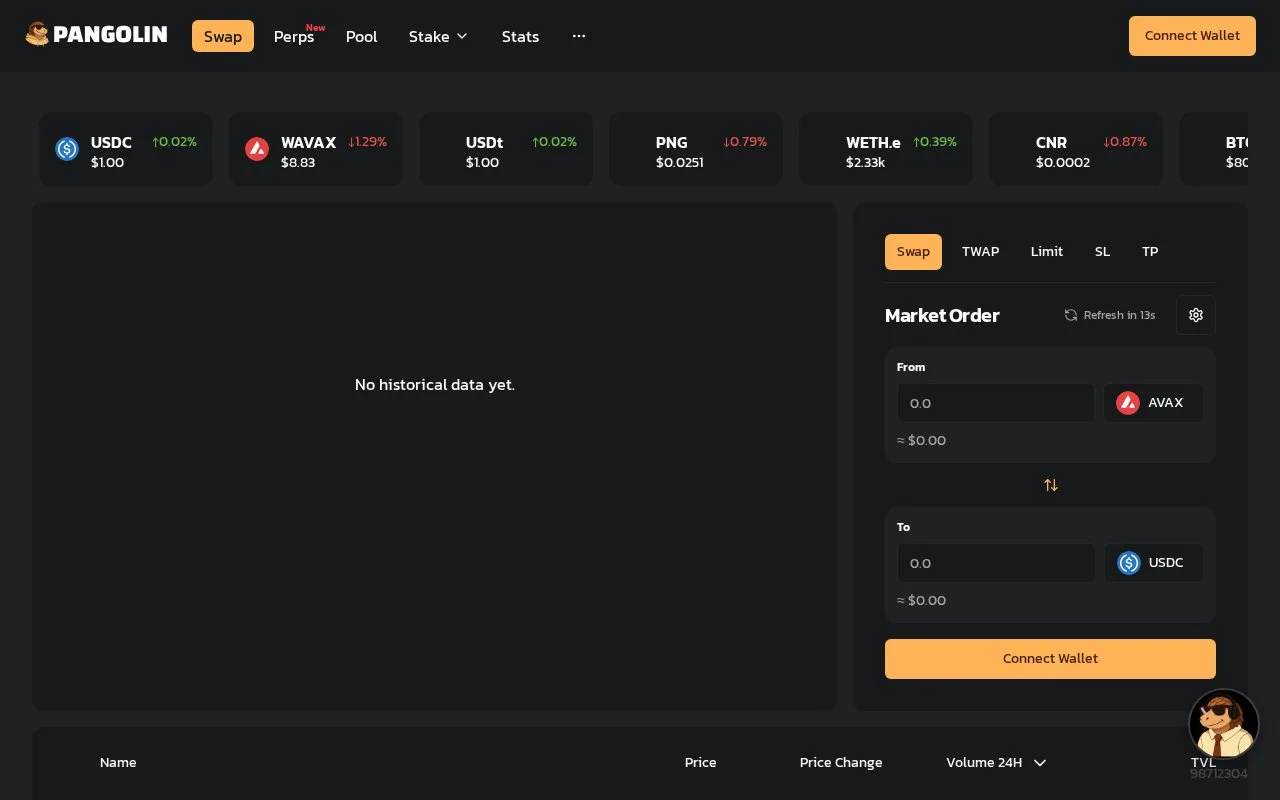Select the USDt ticker card
Image resolution: width=1280 pixels, height=800 pixels.
point(506,149)
